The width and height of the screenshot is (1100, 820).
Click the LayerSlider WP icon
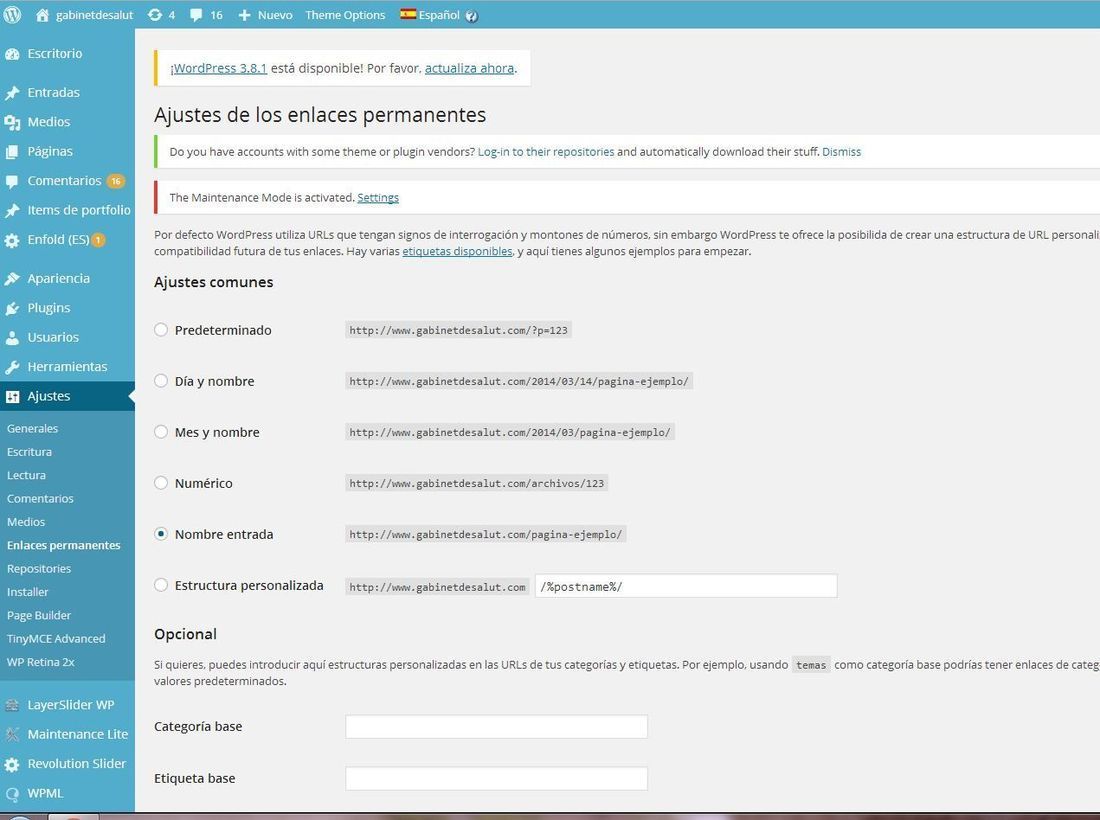click(12, 705)
